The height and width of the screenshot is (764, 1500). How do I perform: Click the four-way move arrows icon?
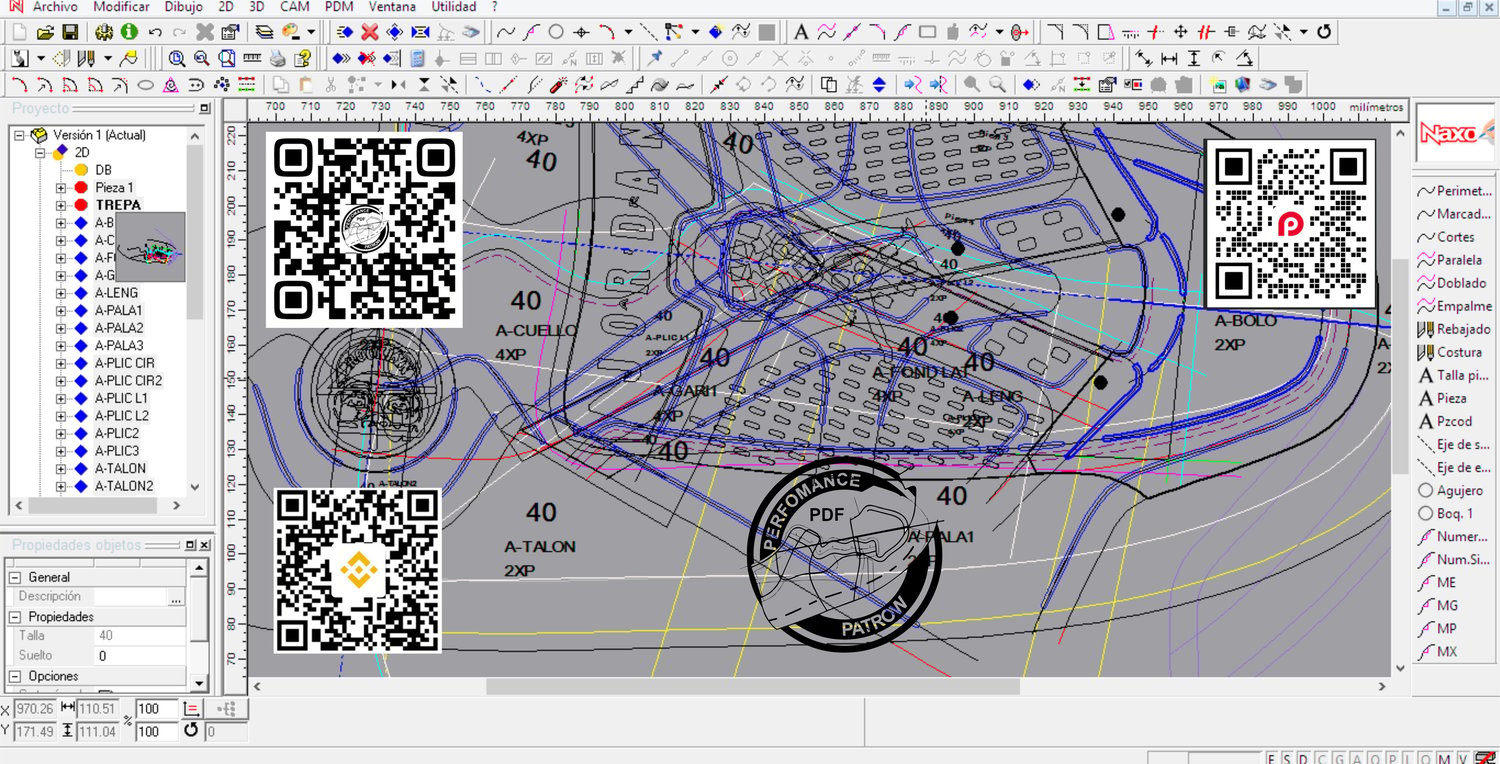1180,32
